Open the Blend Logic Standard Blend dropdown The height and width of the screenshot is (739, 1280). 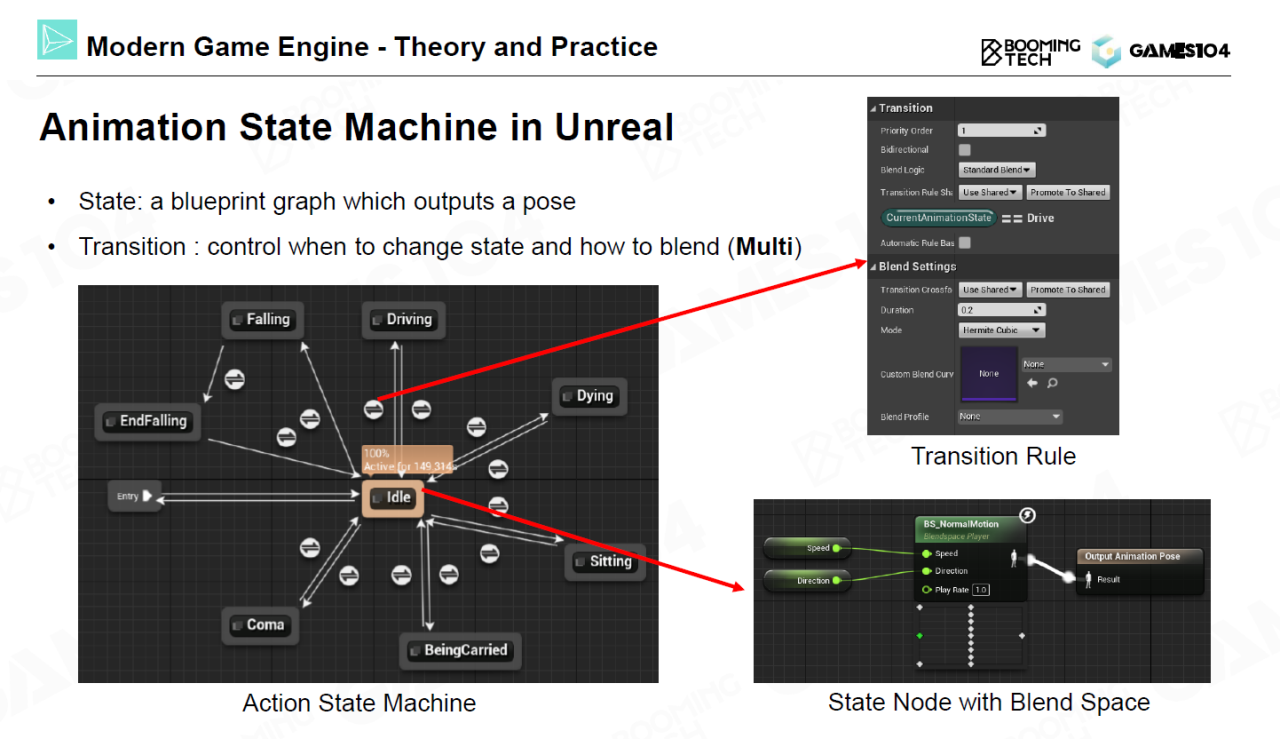(x=997, y=170)
